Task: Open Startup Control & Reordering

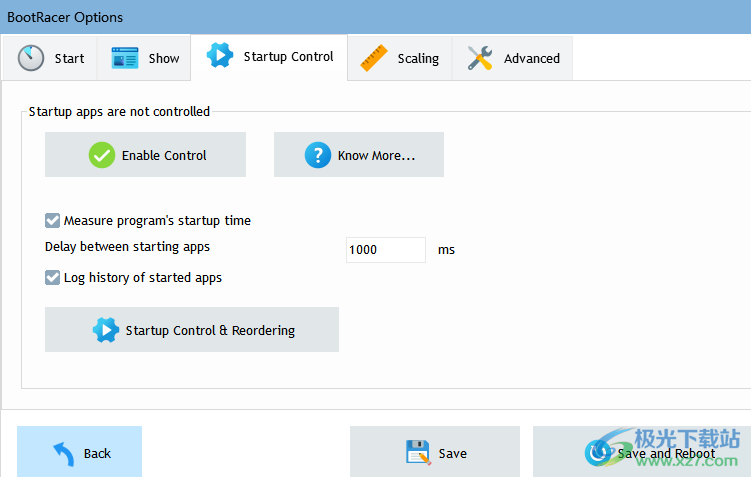Action: pyautogui.click(x=192, y=329)
